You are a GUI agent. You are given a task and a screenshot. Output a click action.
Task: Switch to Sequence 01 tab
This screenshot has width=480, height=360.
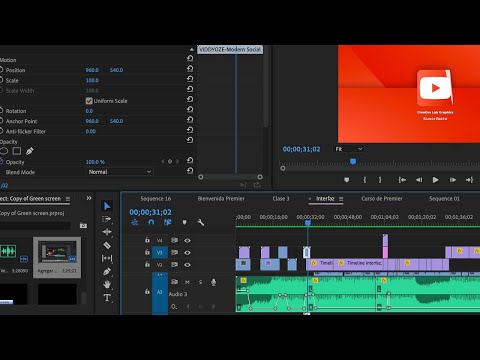tap(444, 199)
